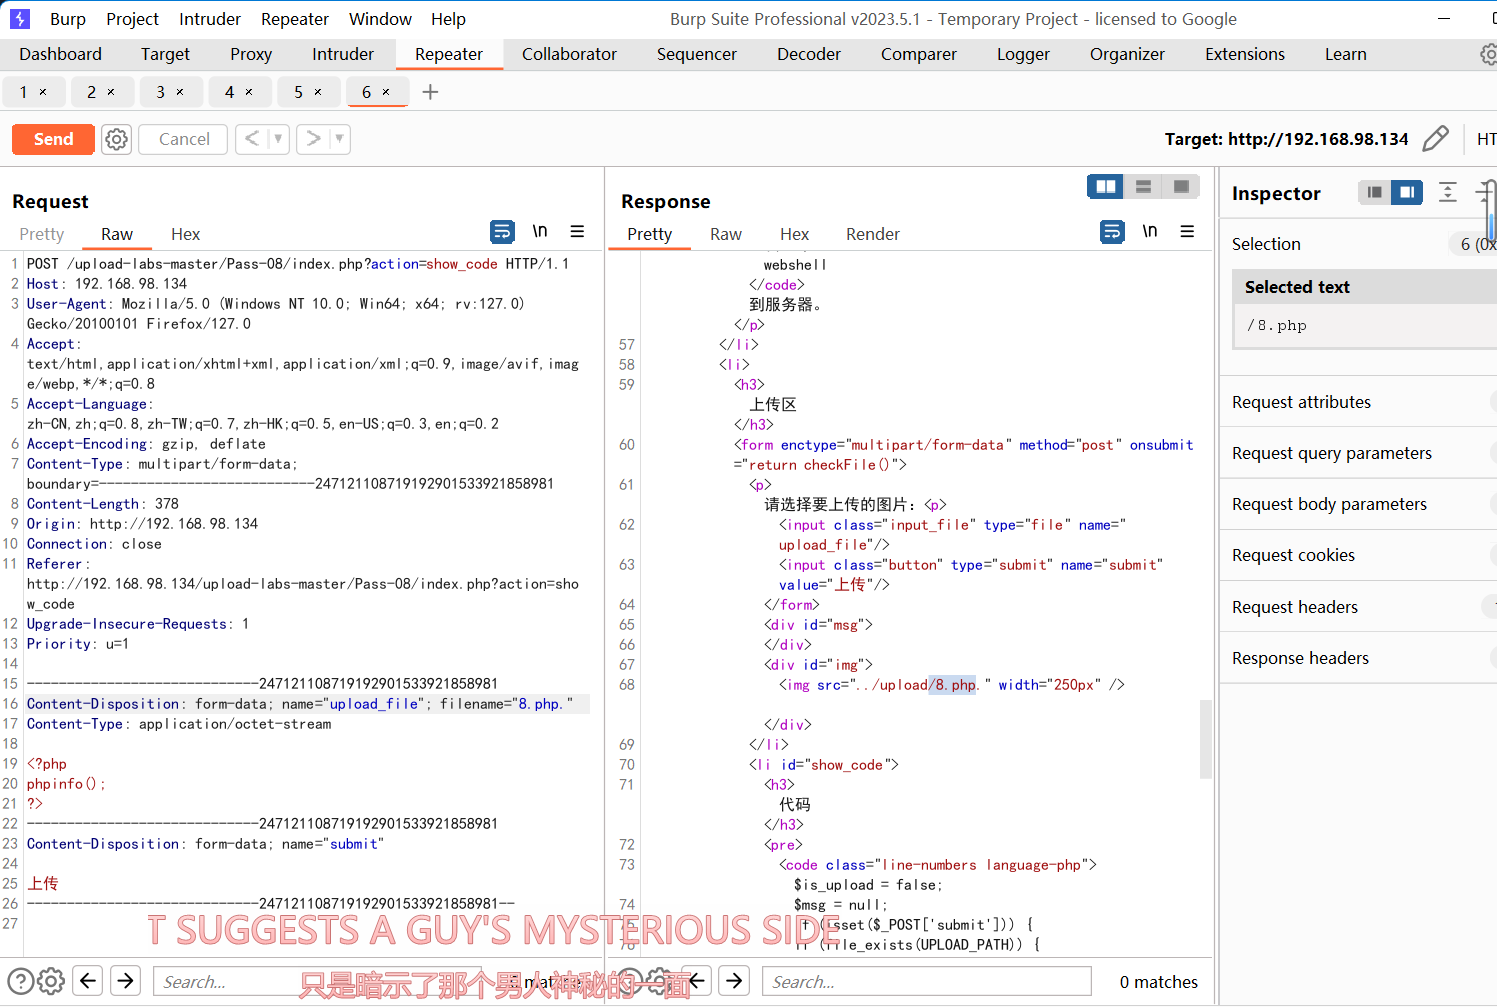Click the response panel vertical scrollbar
Image resolution: width=1497 pixels, height=1007 pixels.
1206,738
